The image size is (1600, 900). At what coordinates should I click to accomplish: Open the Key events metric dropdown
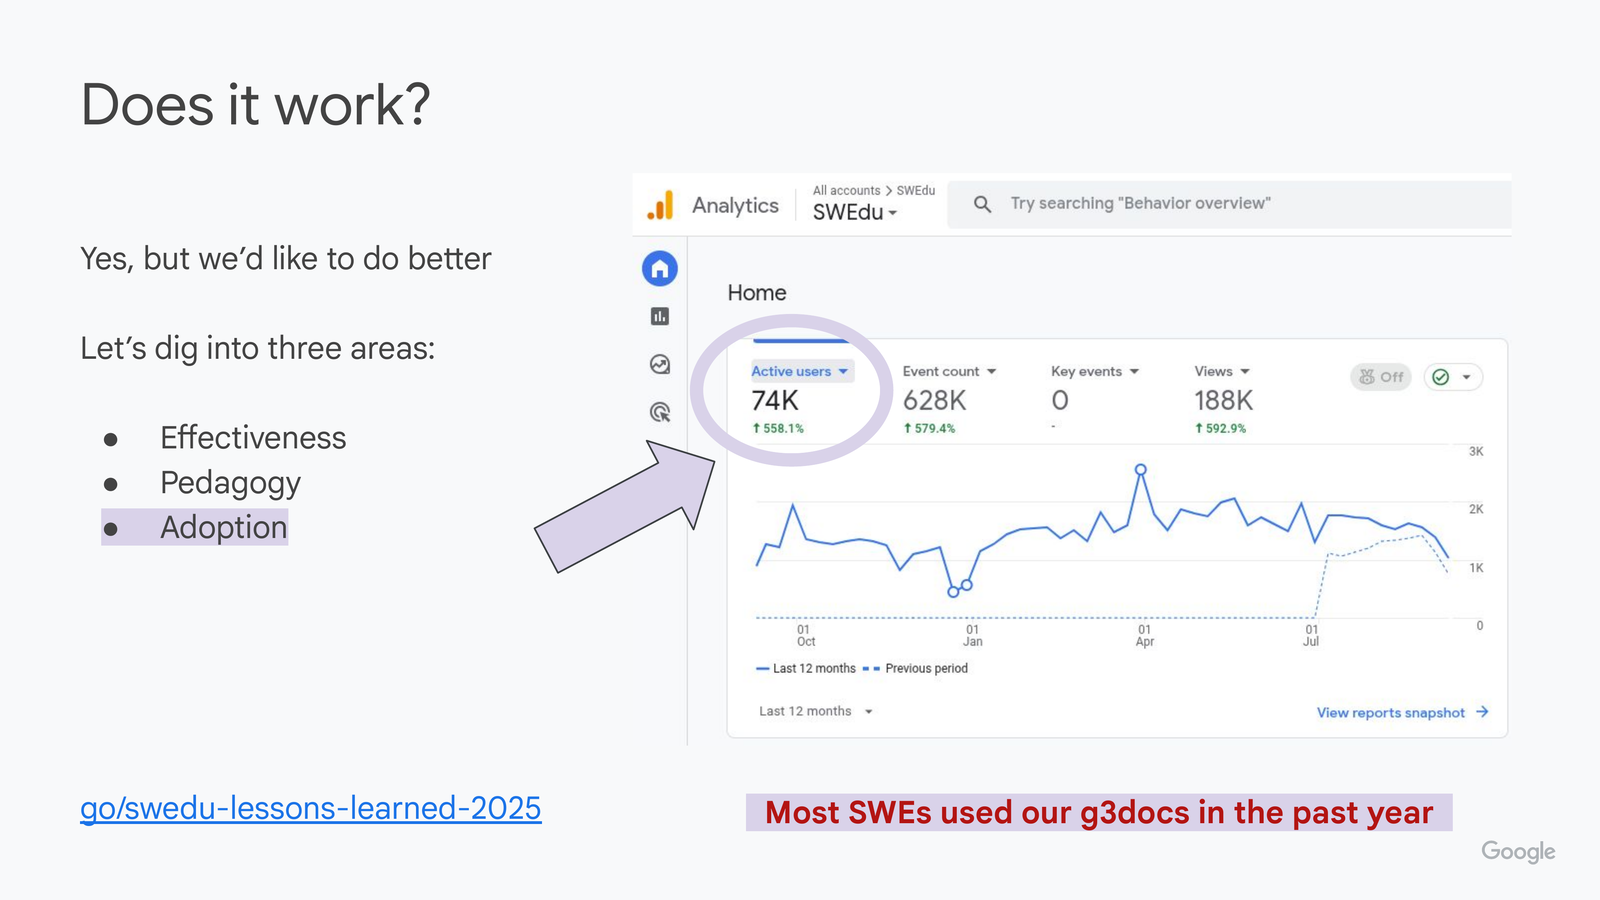tap(1095, 371)
